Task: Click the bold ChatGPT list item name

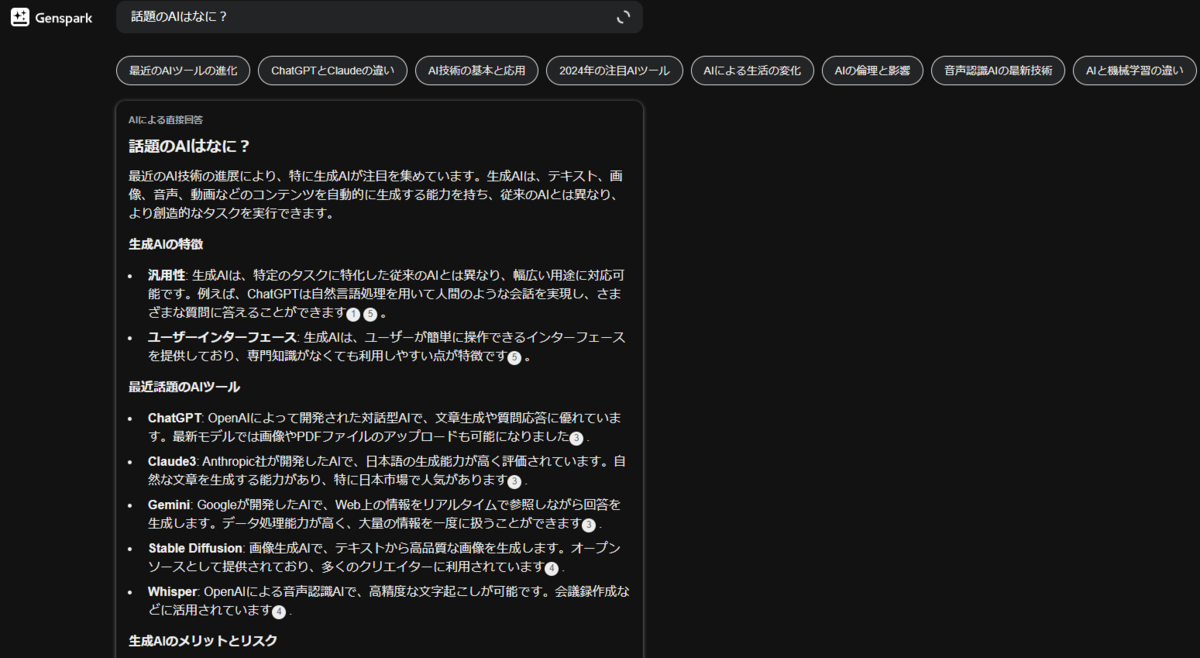Action: coord(175,417)
